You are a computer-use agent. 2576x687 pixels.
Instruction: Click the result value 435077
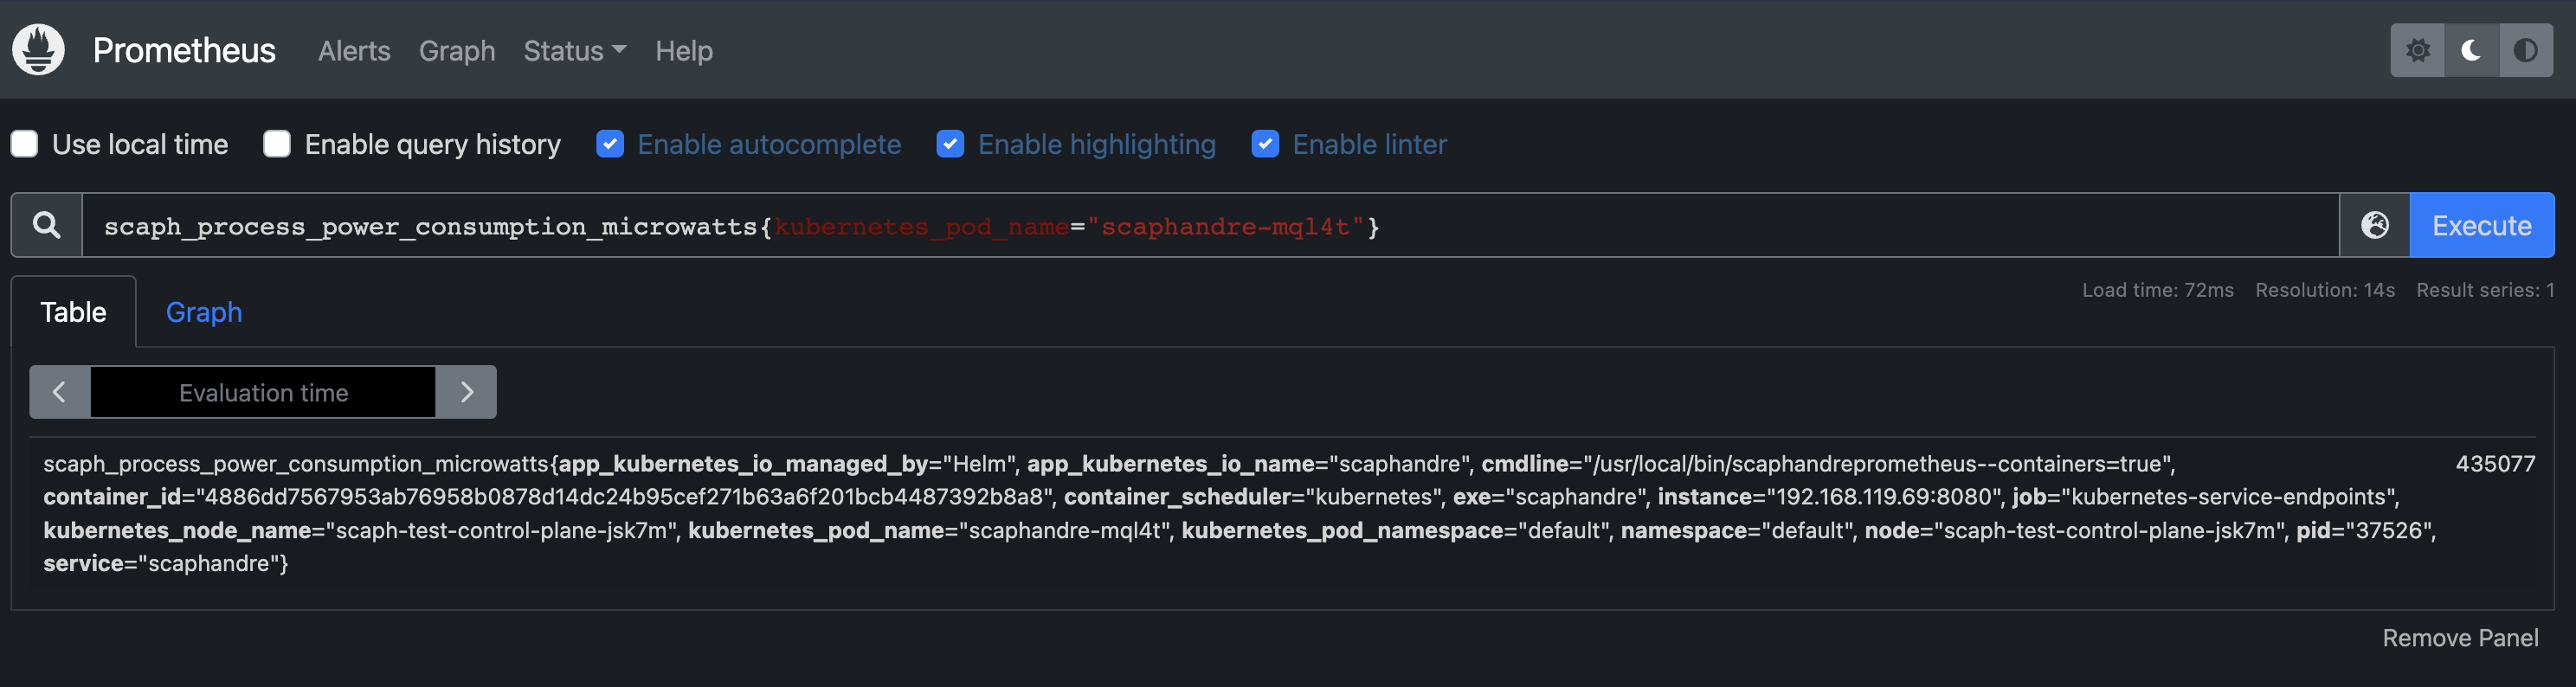(2495, 464)
